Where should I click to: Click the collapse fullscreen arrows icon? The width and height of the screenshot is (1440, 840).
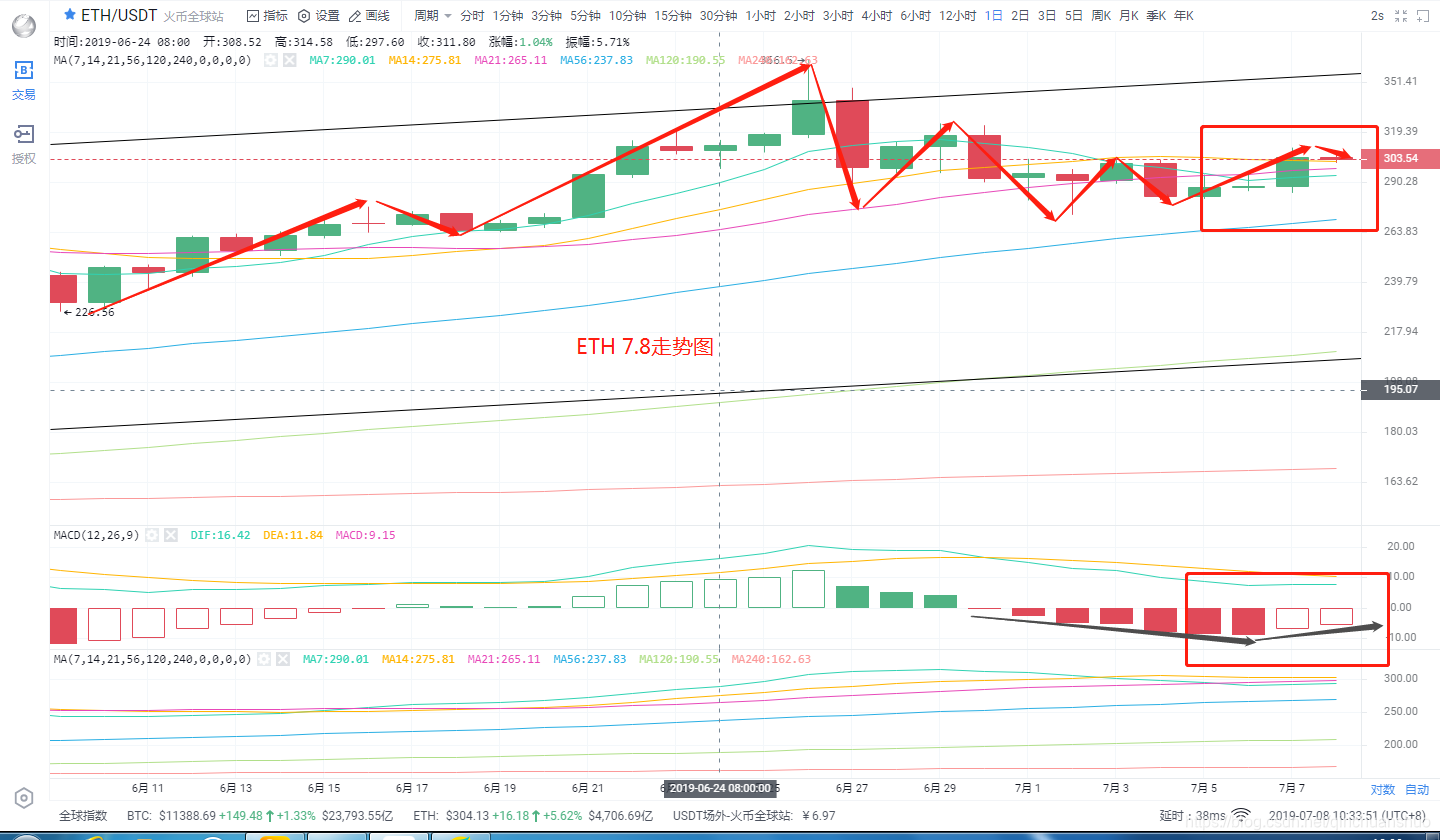click(x=1401, y=16)
